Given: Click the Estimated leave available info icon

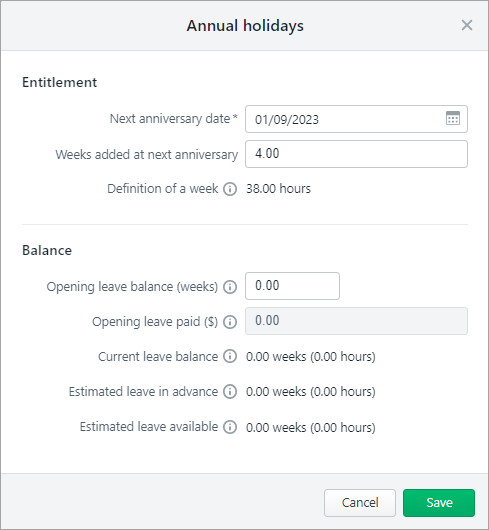Looking at the screenshot, I should point(230,427).
